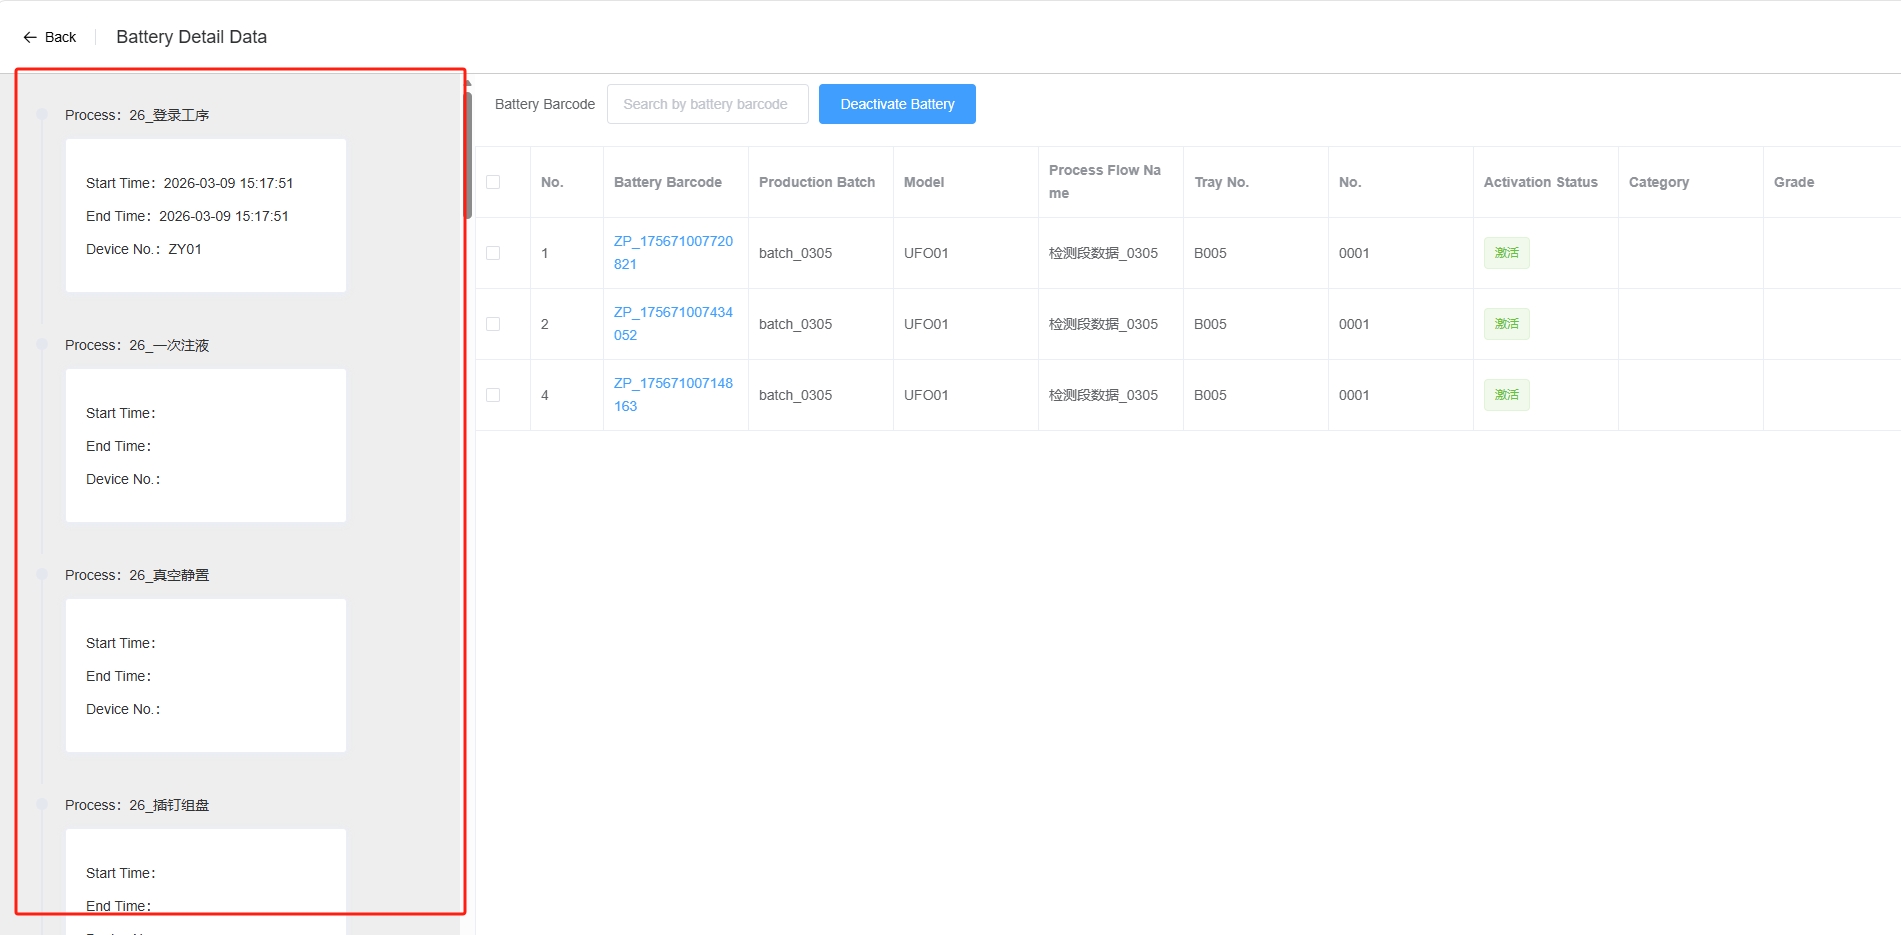Viewport: 1901px width, 935px height.
Task: Click the Battery Detail Data page title
Action: (x=192, y=37)
